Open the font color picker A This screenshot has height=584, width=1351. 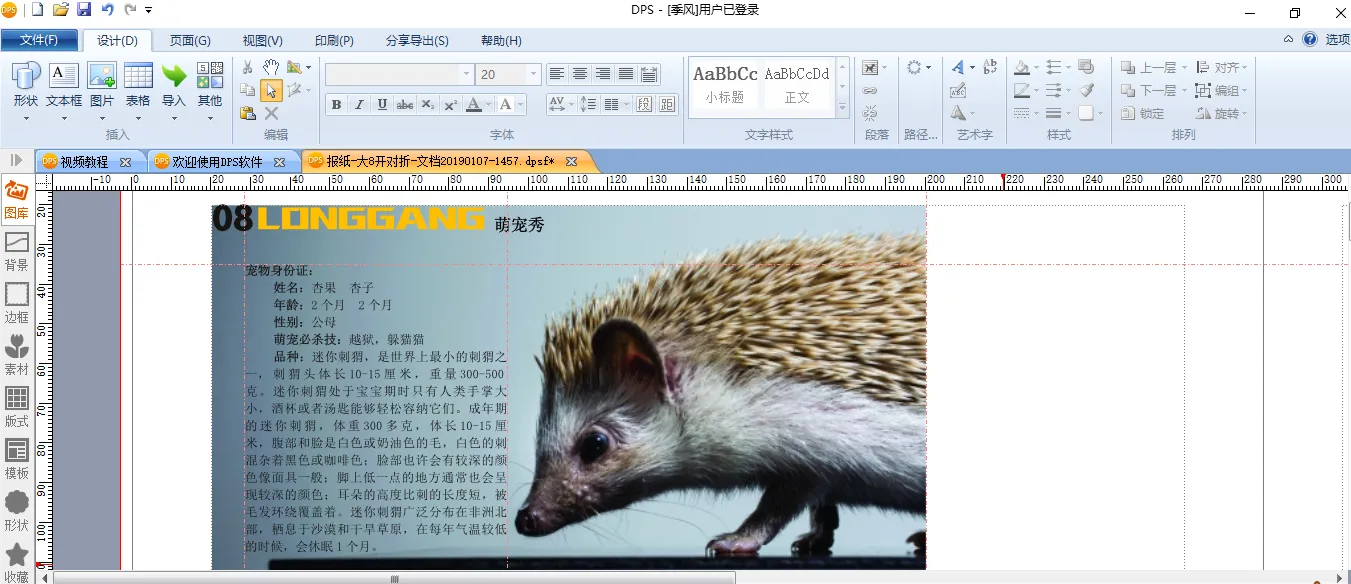point(474,105)
